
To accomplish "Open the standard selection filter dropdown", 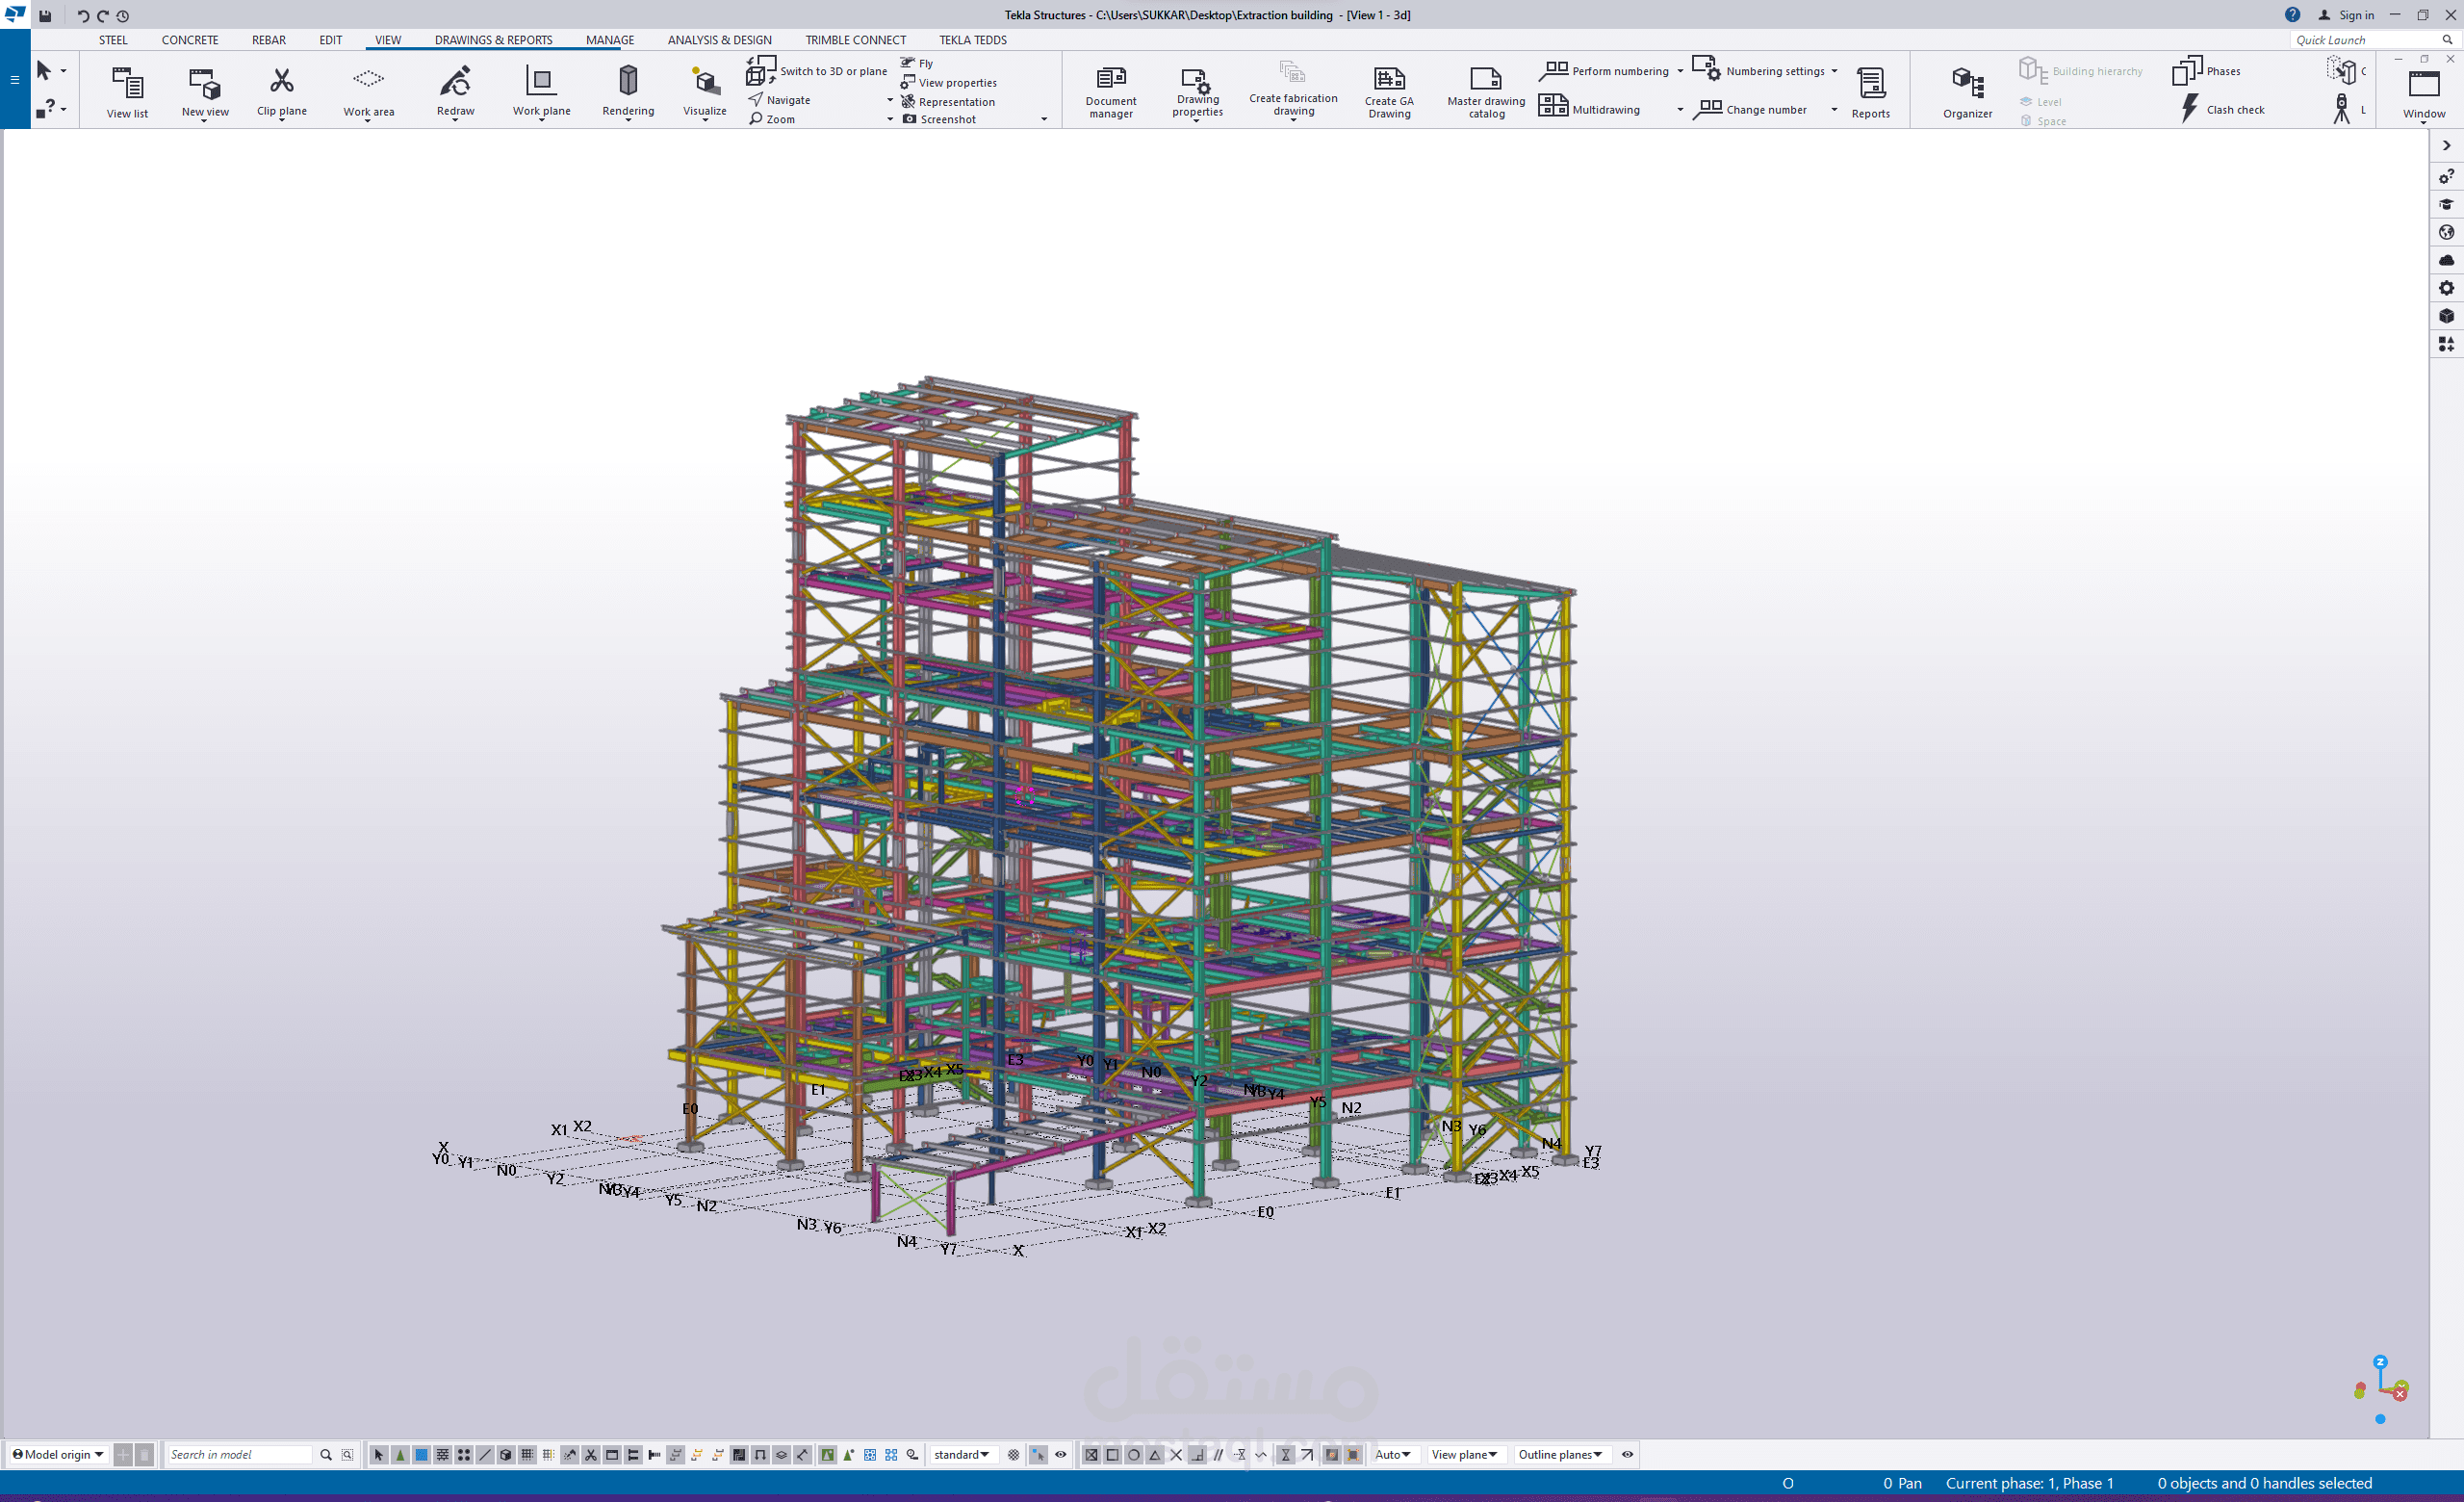I will pyautogui.click(x=961, y=1455).
